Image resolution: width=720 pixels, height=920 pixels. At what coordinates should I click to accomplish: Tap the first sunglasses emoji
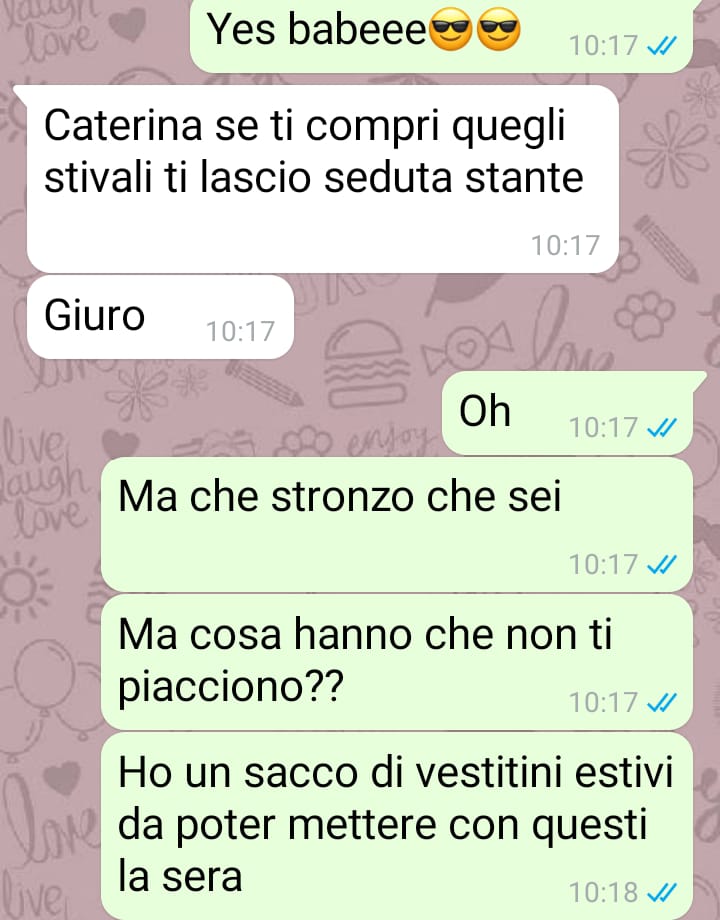pyautogui.click(x=451, y=29)
